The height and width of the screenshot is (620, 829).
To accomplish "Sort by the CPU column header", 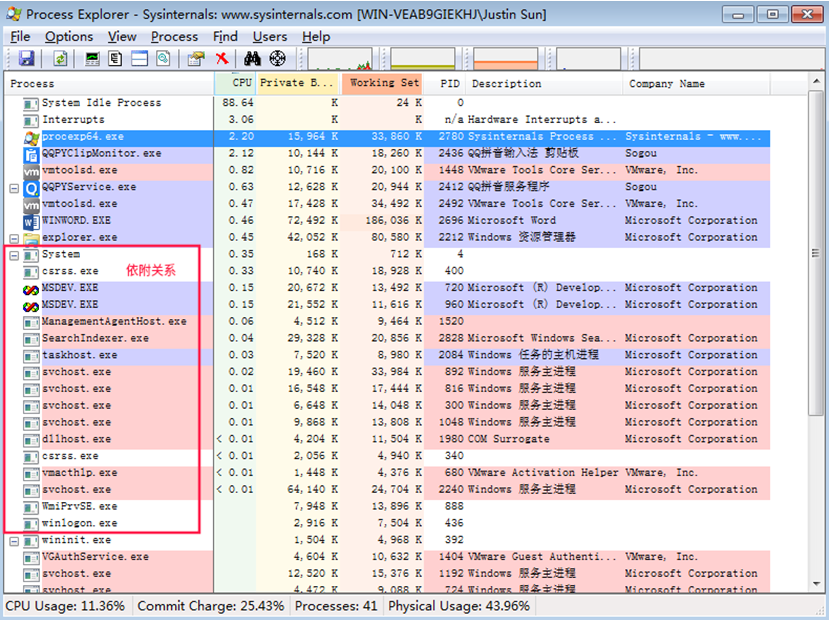I will (x=235, y=84).
